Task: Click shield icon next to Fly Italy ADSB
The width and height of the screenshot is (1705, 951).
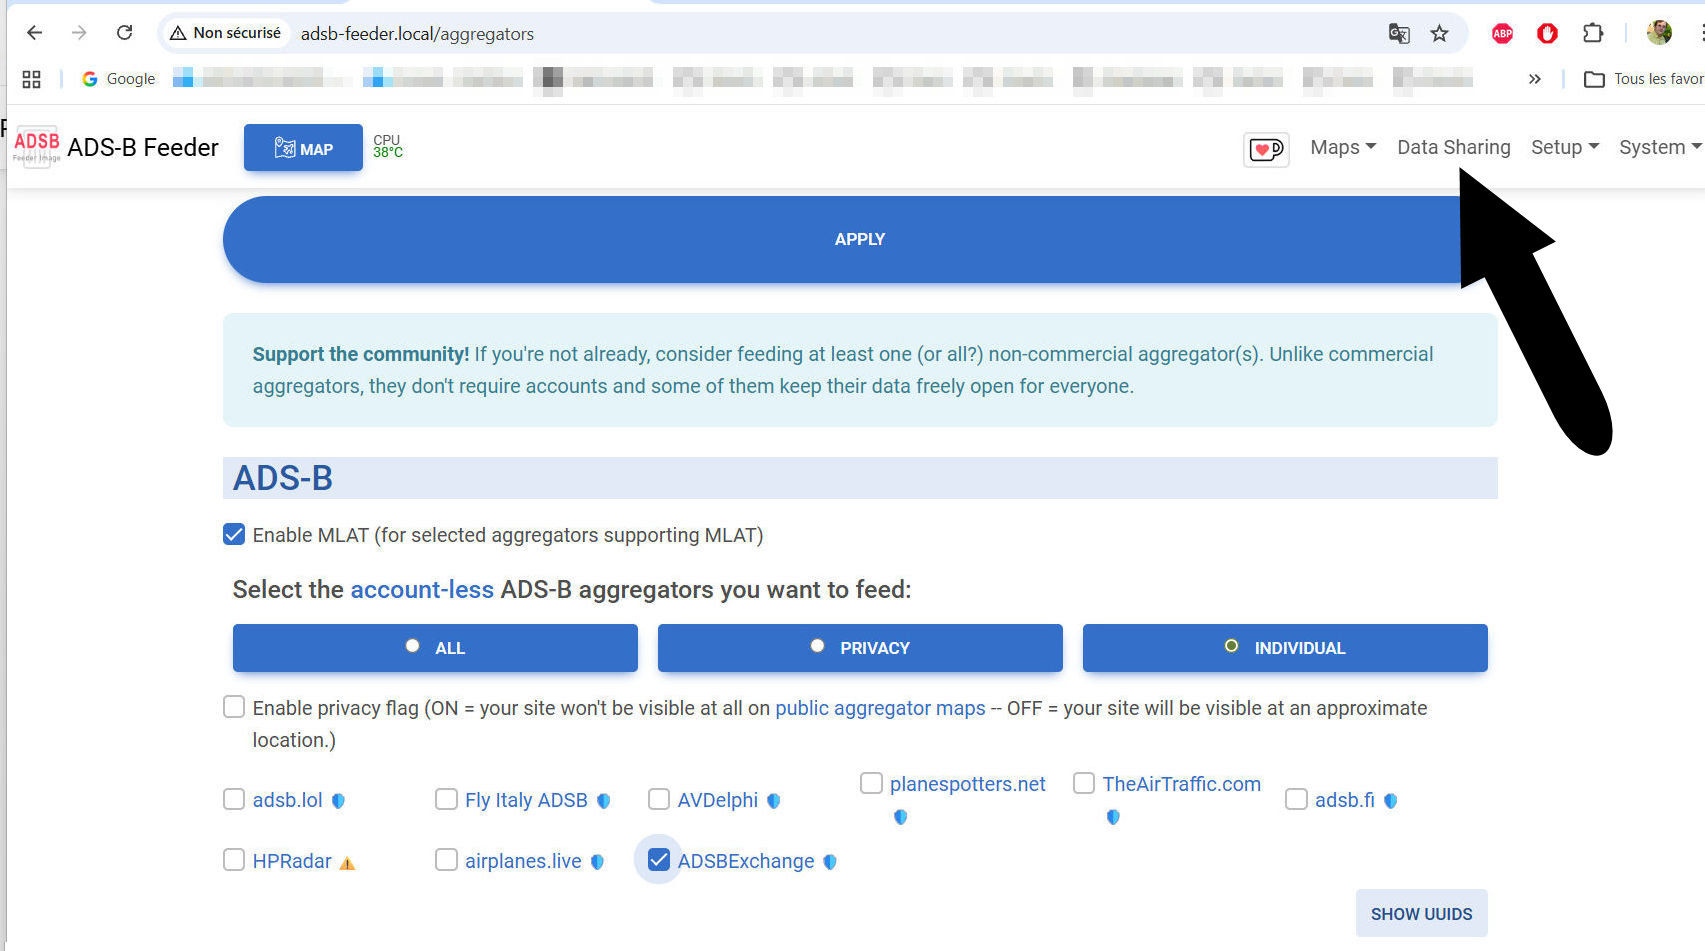Action: tap(603, 801)
